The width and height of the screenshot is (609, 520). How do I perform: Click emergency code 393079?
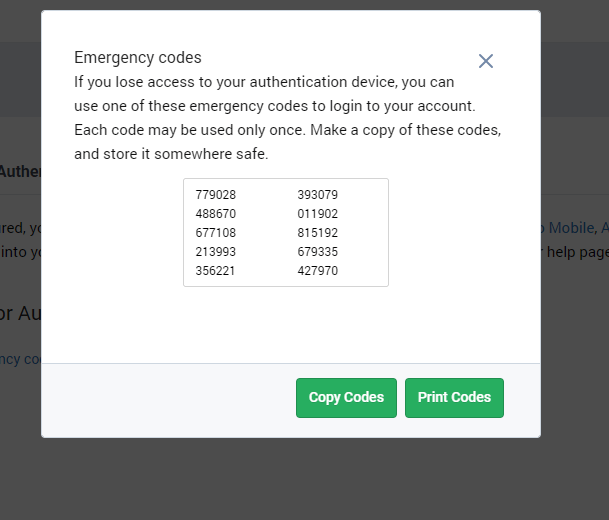click(x=318, y=195)
